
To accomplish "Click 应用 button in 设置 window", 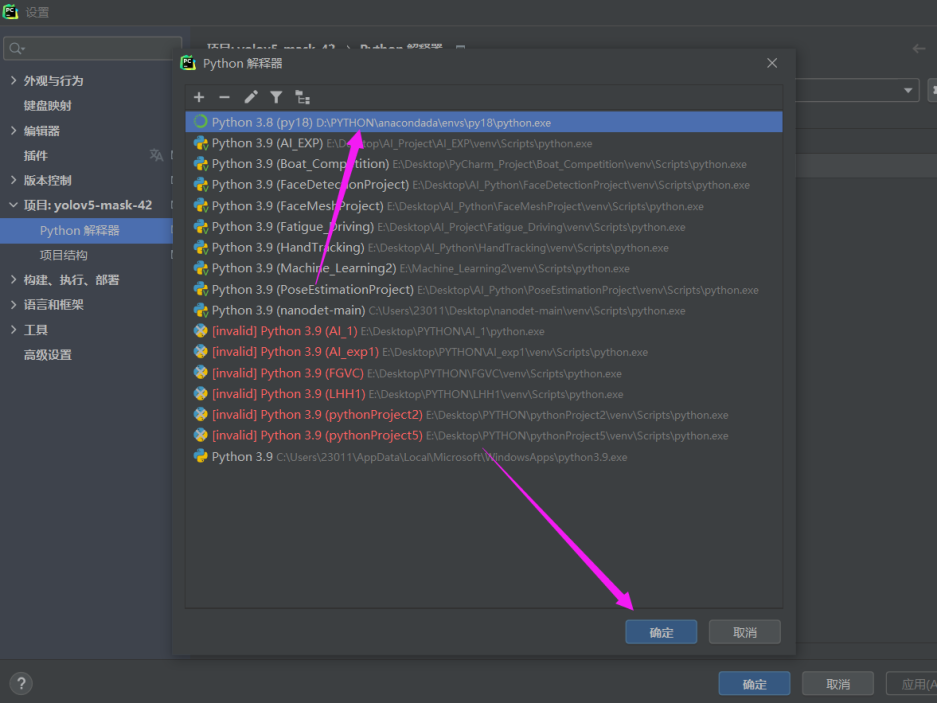I will pyautogui.click(x=911, y=683).
